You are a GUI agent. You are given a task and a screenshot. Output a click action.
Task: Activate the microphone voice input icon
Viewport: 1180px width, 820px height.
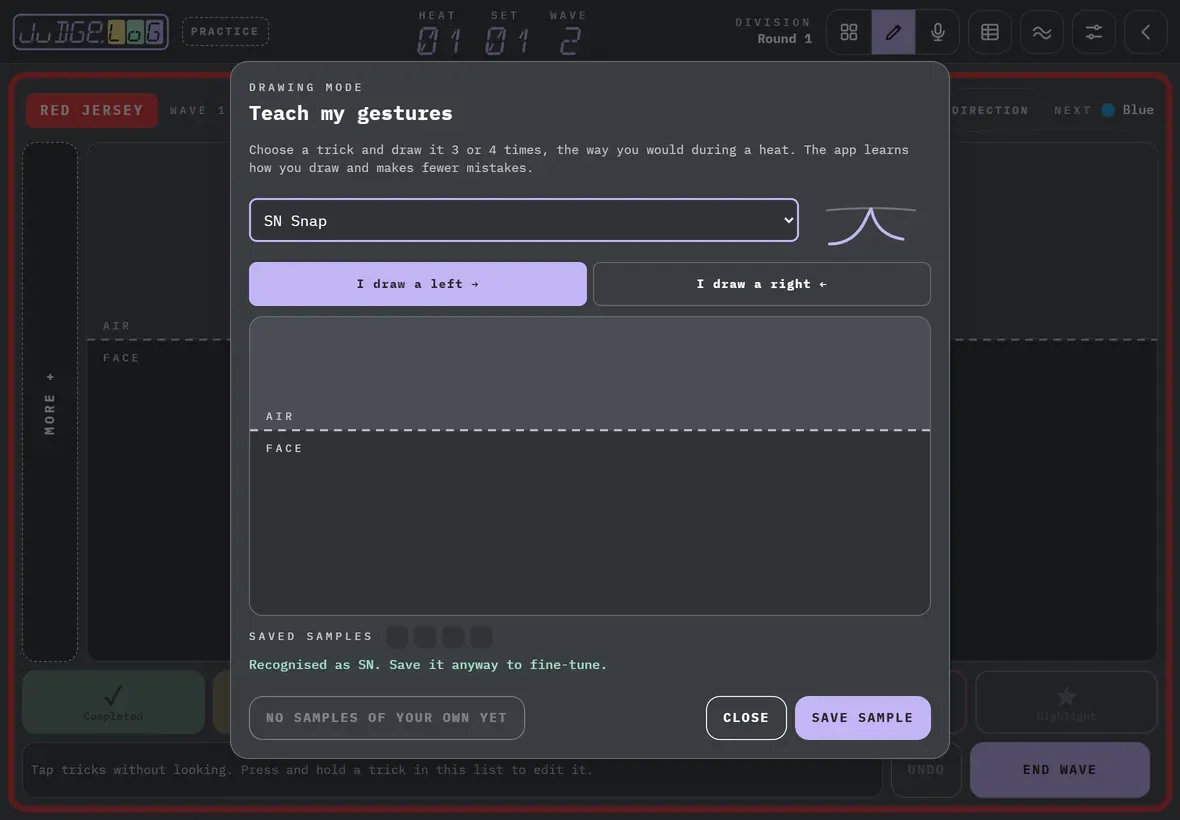938,32
